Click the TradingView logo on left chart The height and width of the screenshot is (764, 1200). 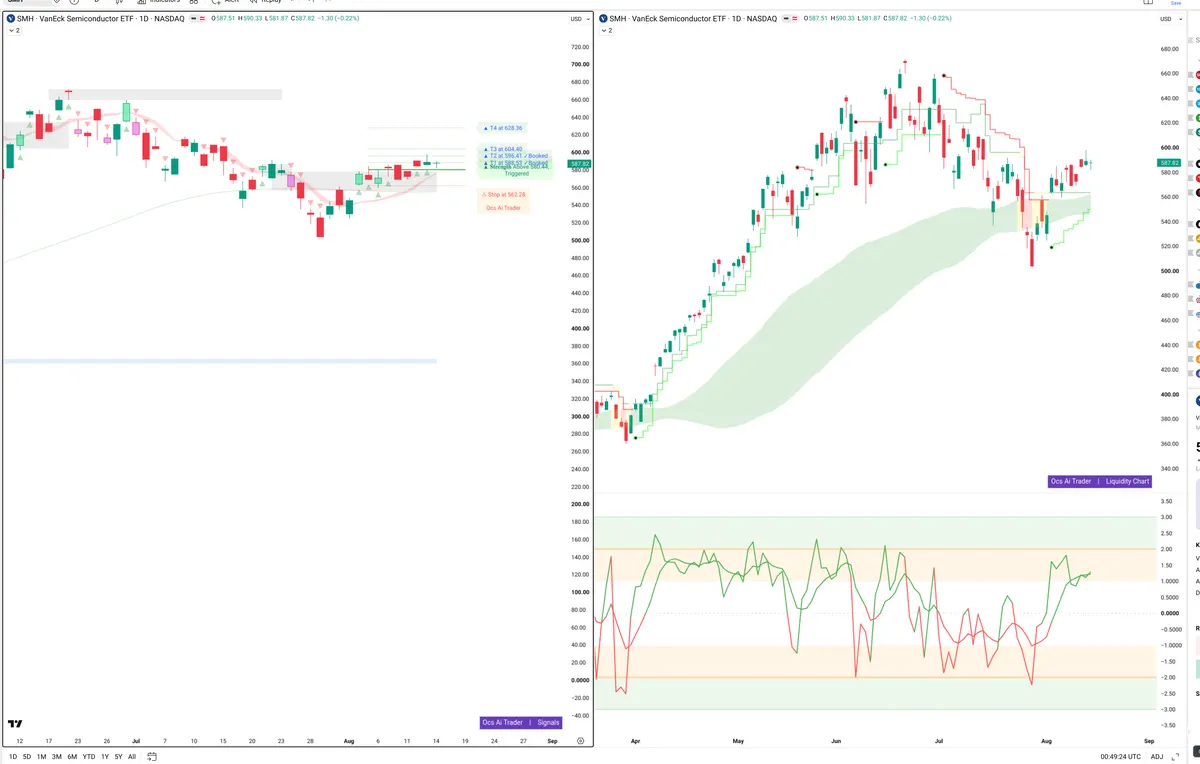(x=16, y=724)
